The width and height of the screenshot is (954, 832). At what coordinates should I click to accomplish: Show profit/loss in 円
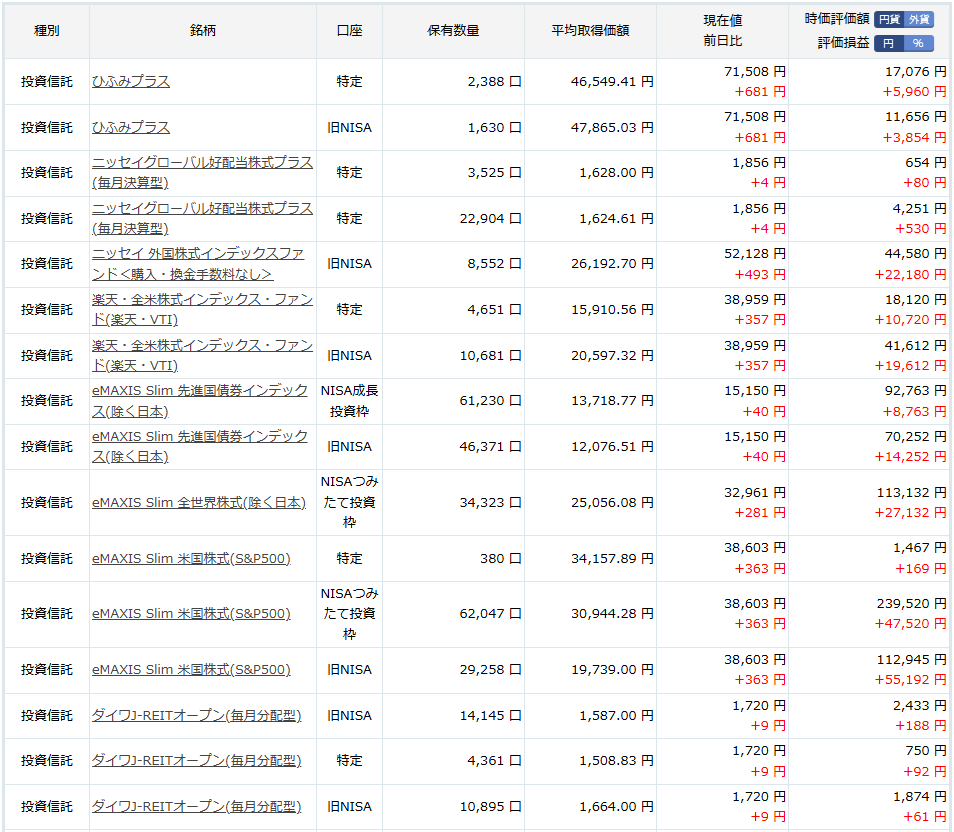pyautogui.click(x=889, y=43)
